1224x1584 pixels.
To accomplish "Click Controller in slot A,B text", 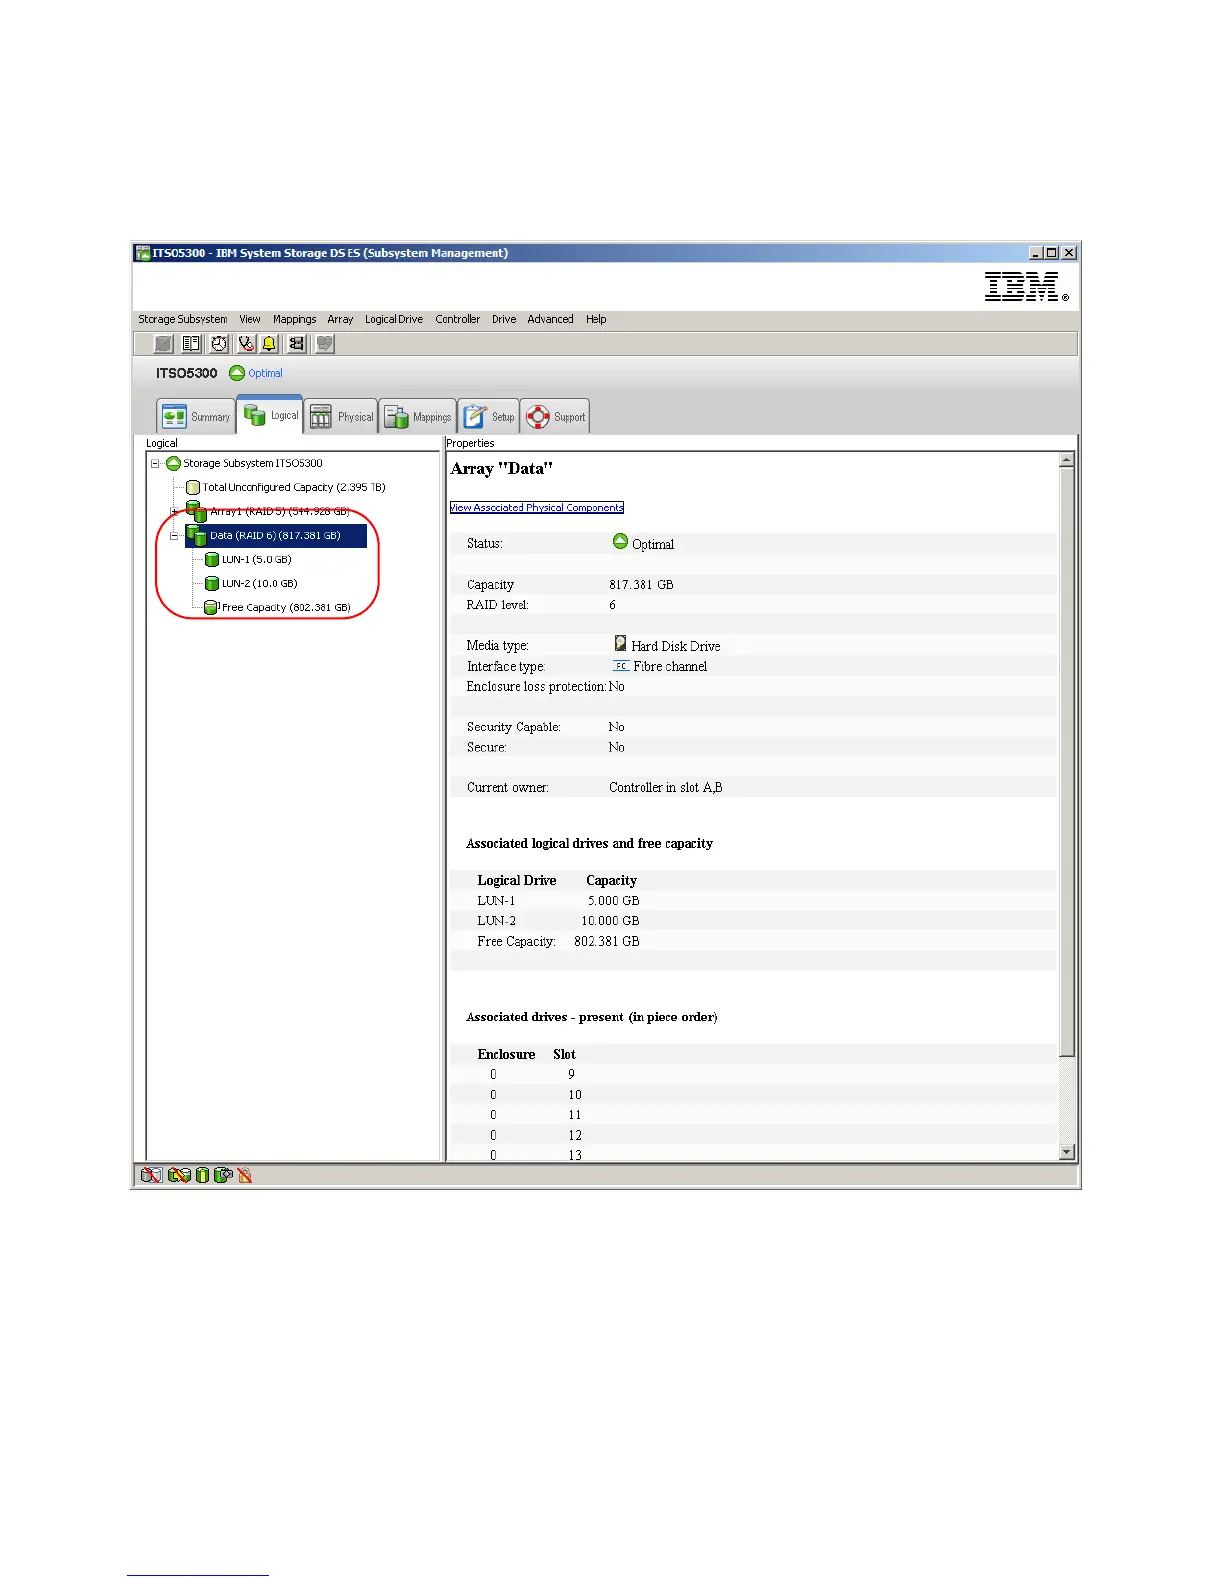I will pos(665,788).
